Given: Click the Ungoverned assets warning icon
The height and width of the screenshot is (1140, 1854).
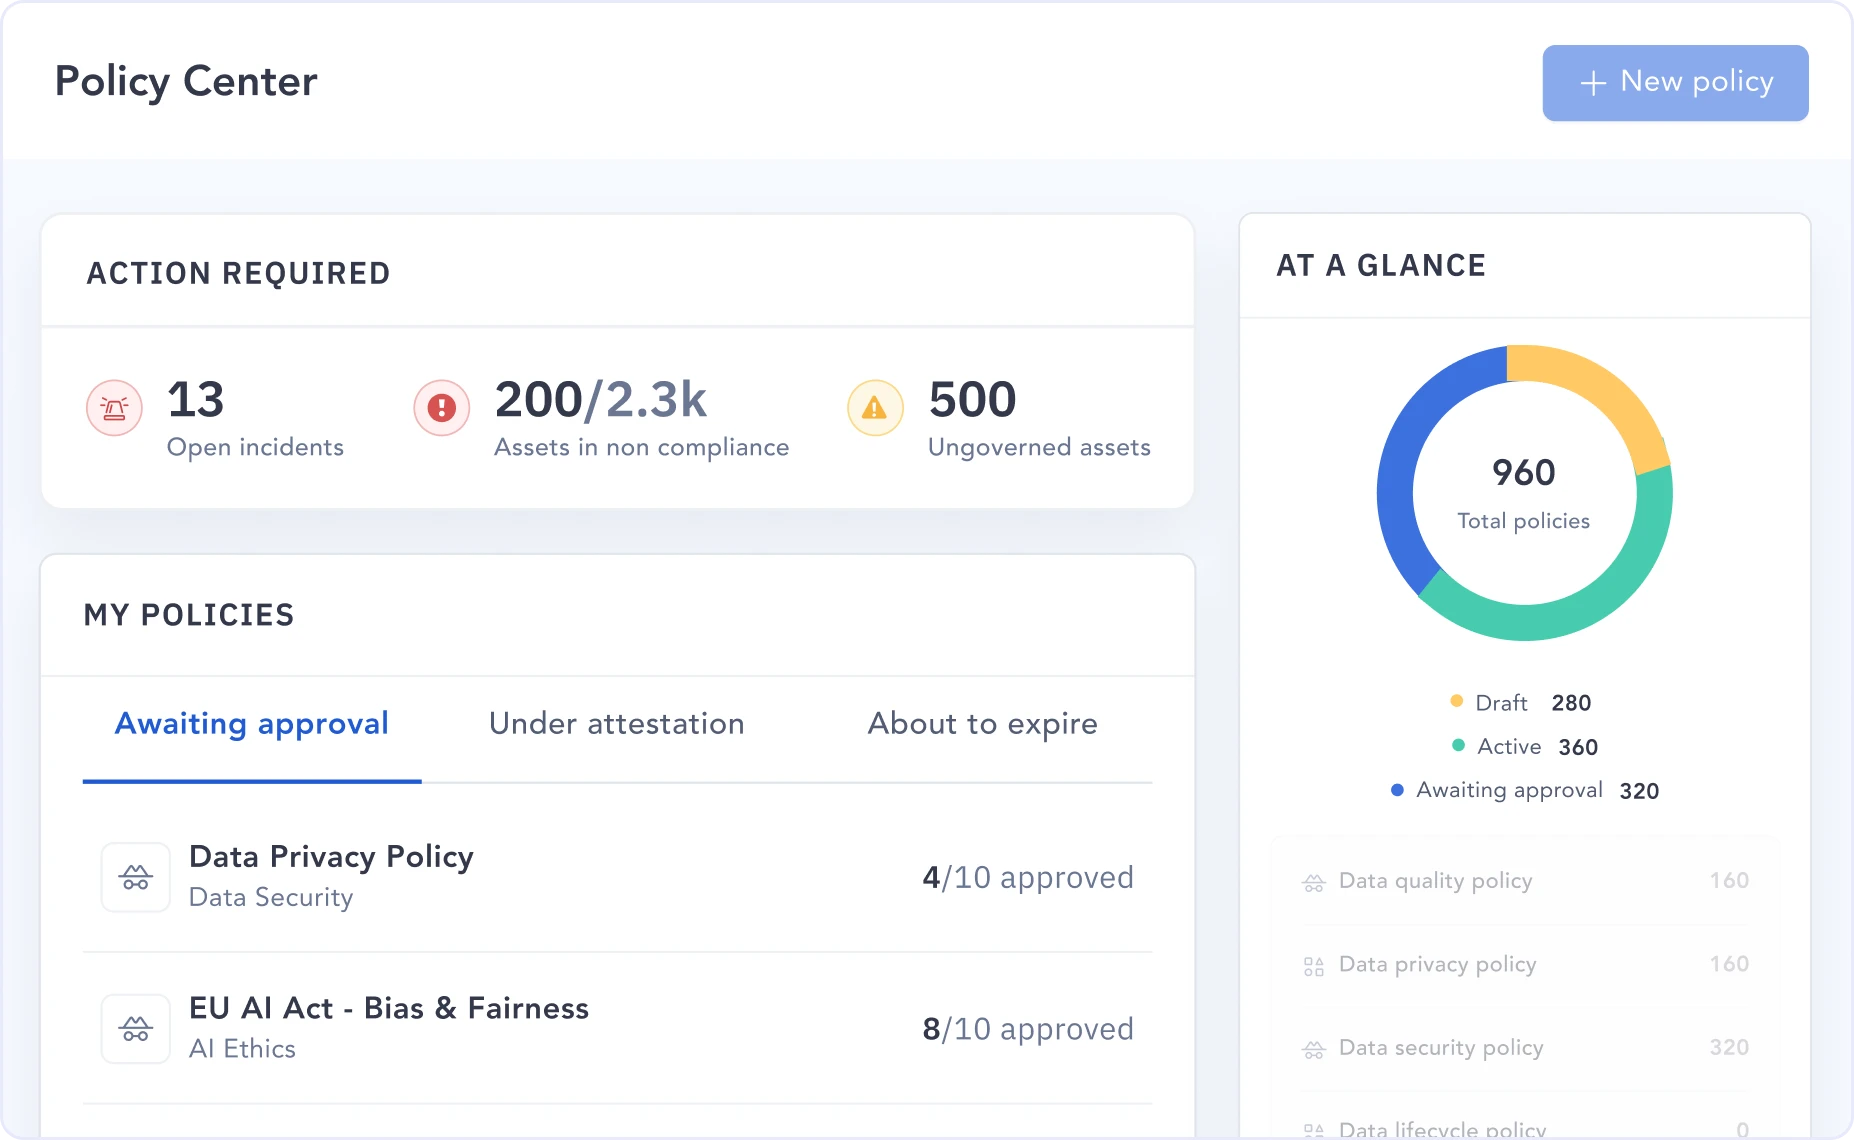Looking at the screenshot, I should click(x=875, y=408).
